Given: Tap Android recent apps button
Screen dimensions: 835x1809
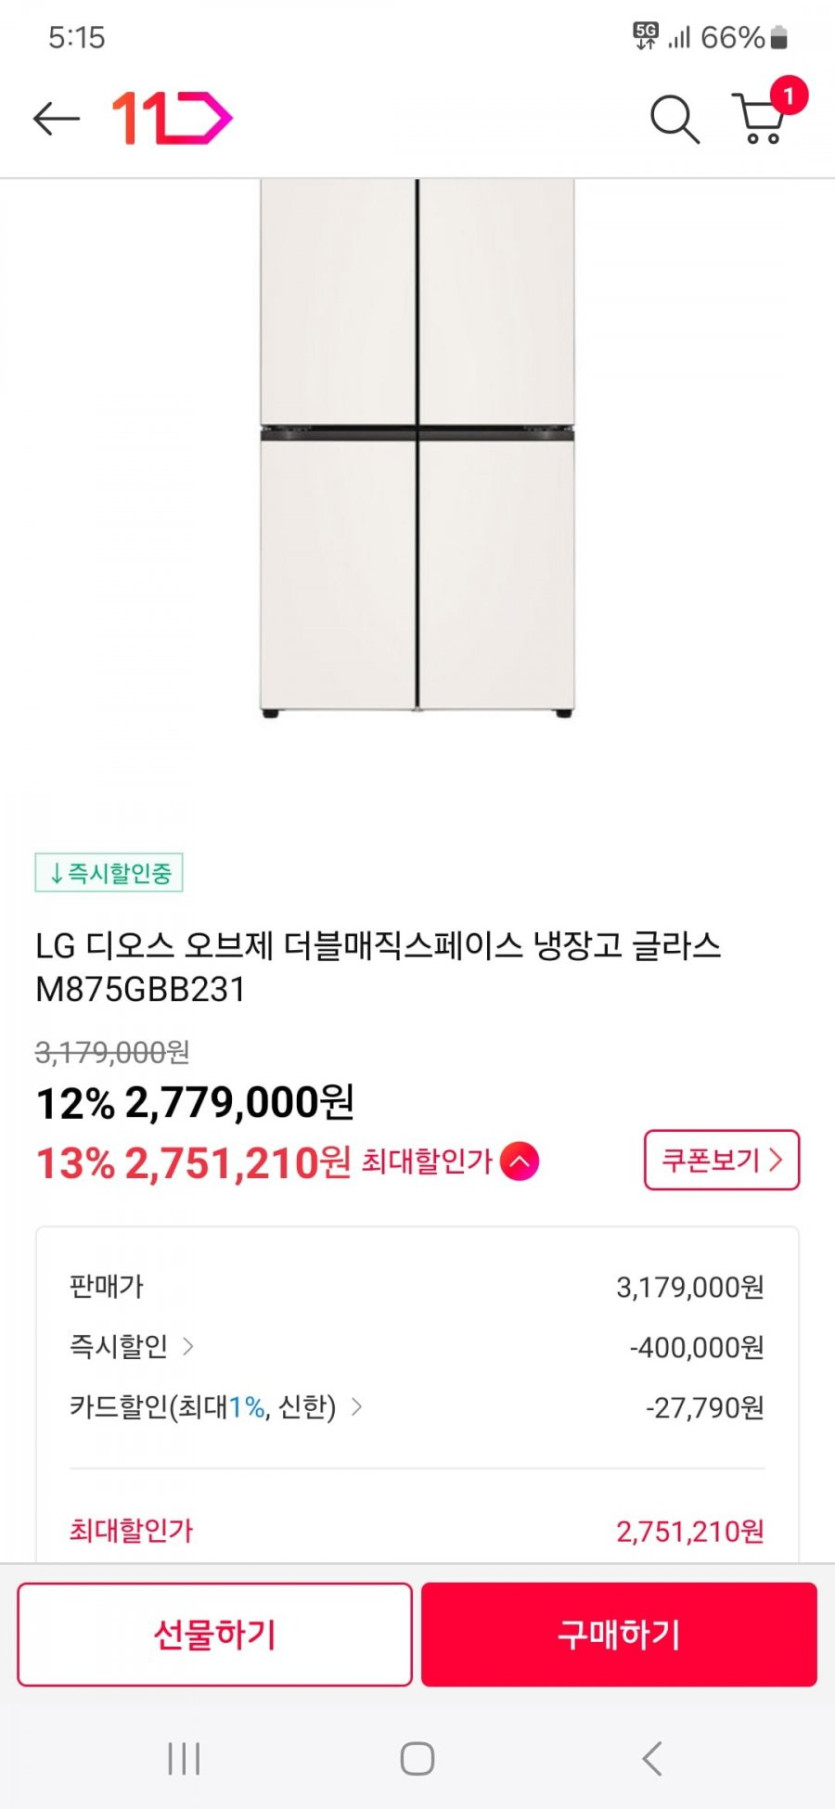Looking at the screenshot, I should tap(184, 1758).
